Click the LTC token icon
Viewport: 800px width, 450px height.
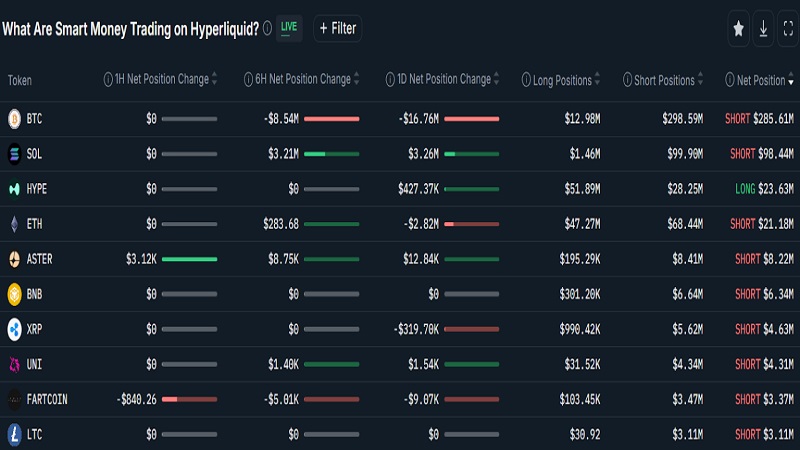coord(14,434)
